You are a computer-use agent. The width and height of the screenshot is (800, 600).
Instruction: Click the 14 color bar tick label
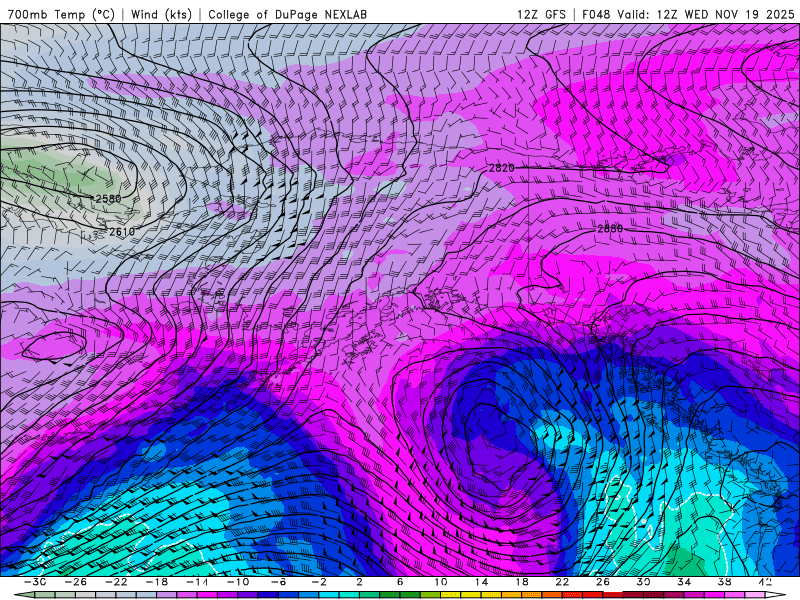coord(481,582)
